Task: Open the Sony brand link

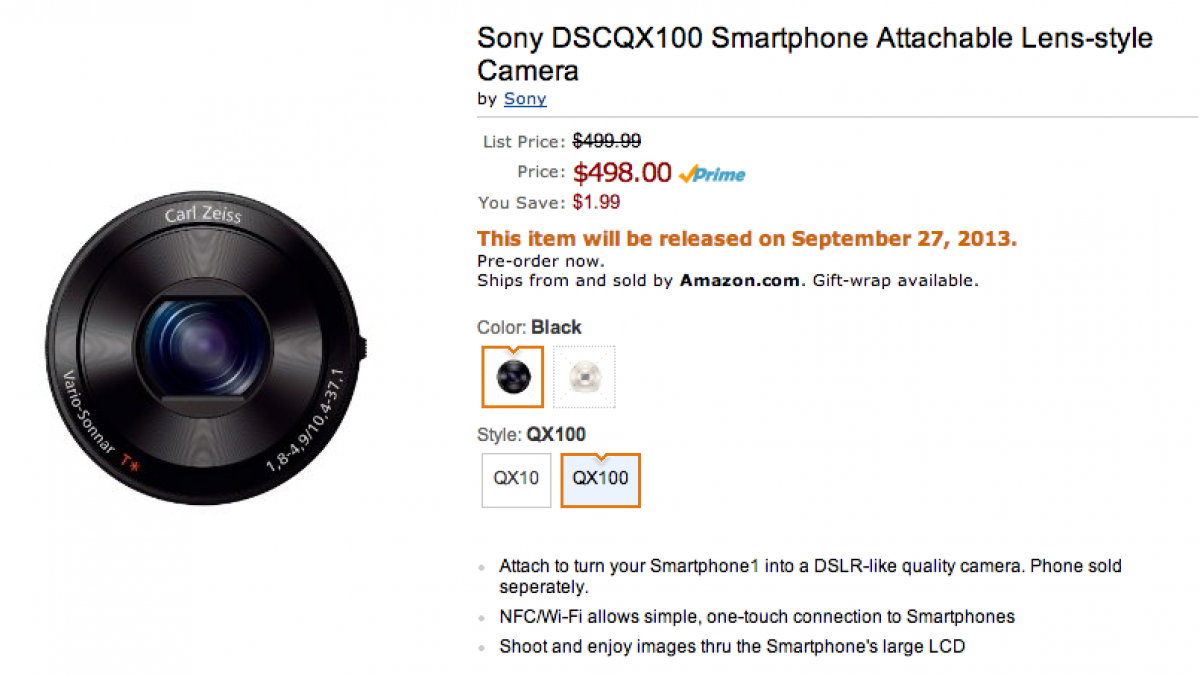Action: [x=525, y=99]
